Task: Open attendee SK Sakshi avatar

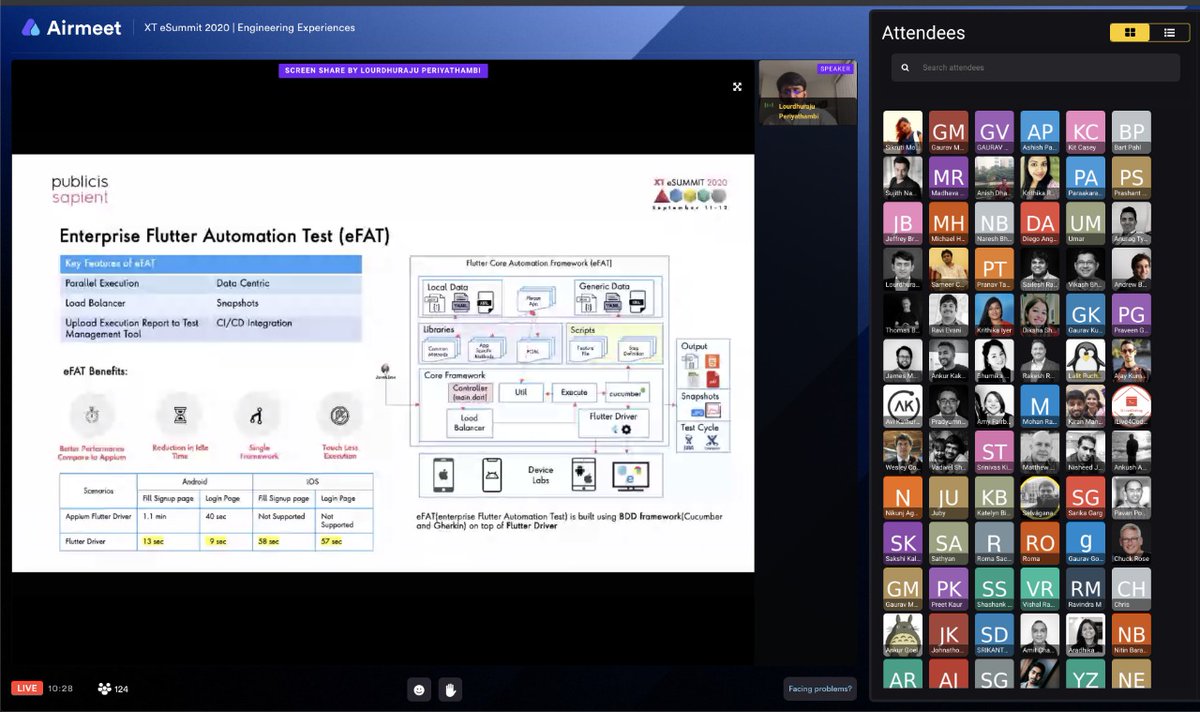Action: tap(902, 544)
